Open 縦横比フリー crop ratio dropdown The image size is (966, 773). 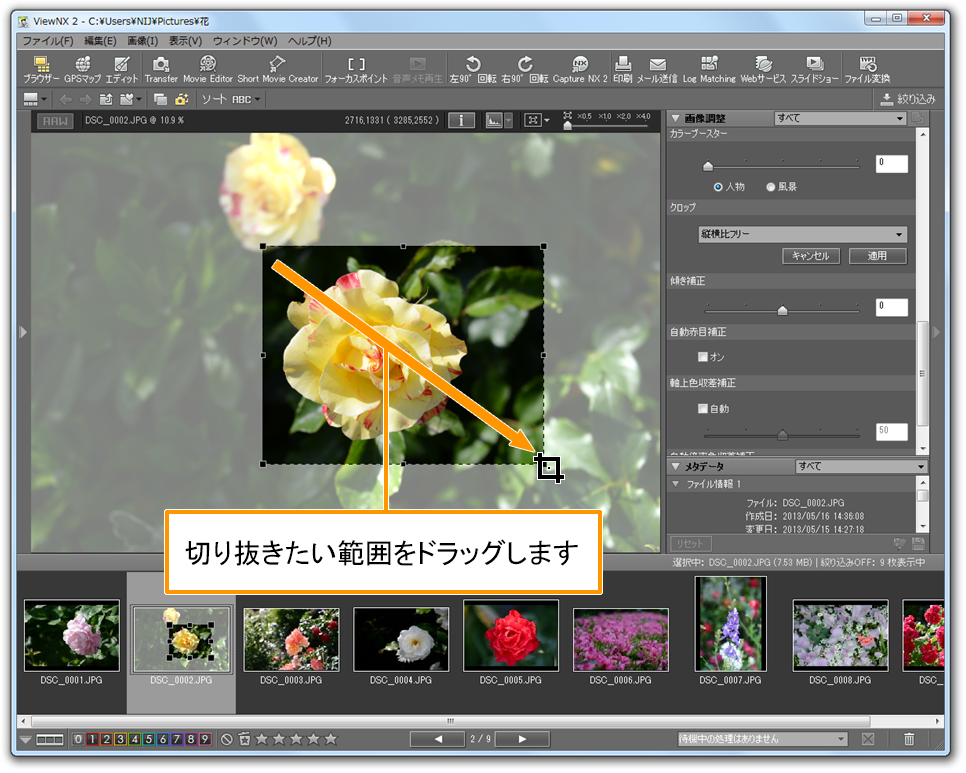802,234
